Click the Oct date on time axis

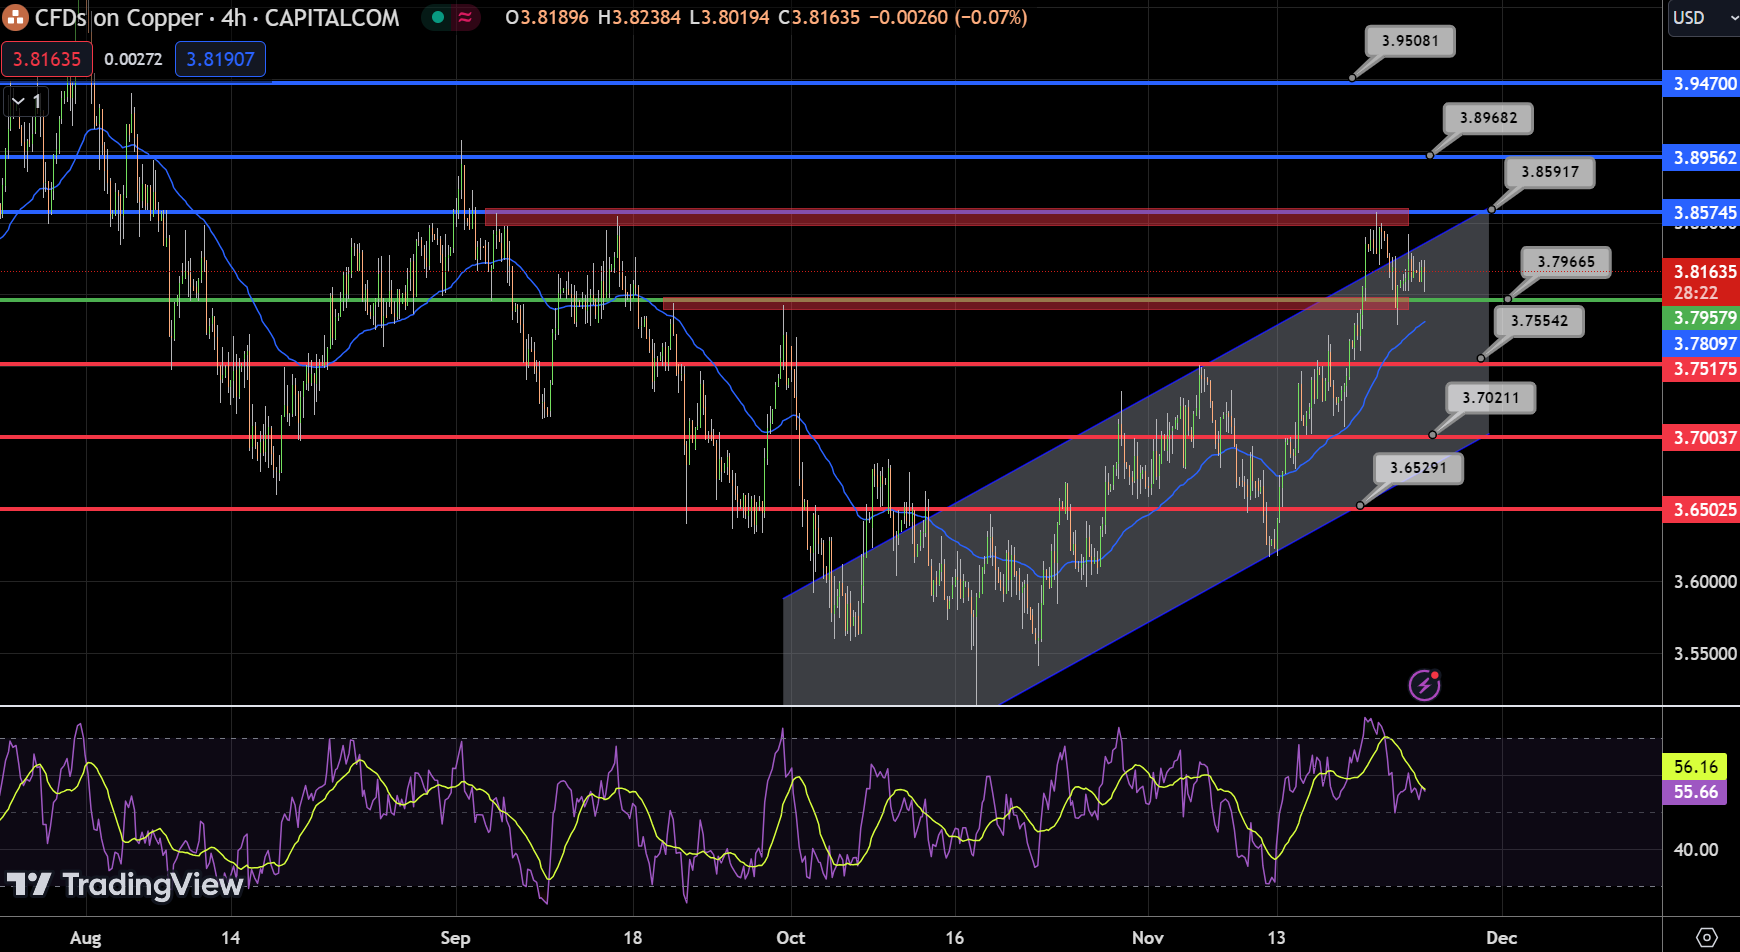791,938
